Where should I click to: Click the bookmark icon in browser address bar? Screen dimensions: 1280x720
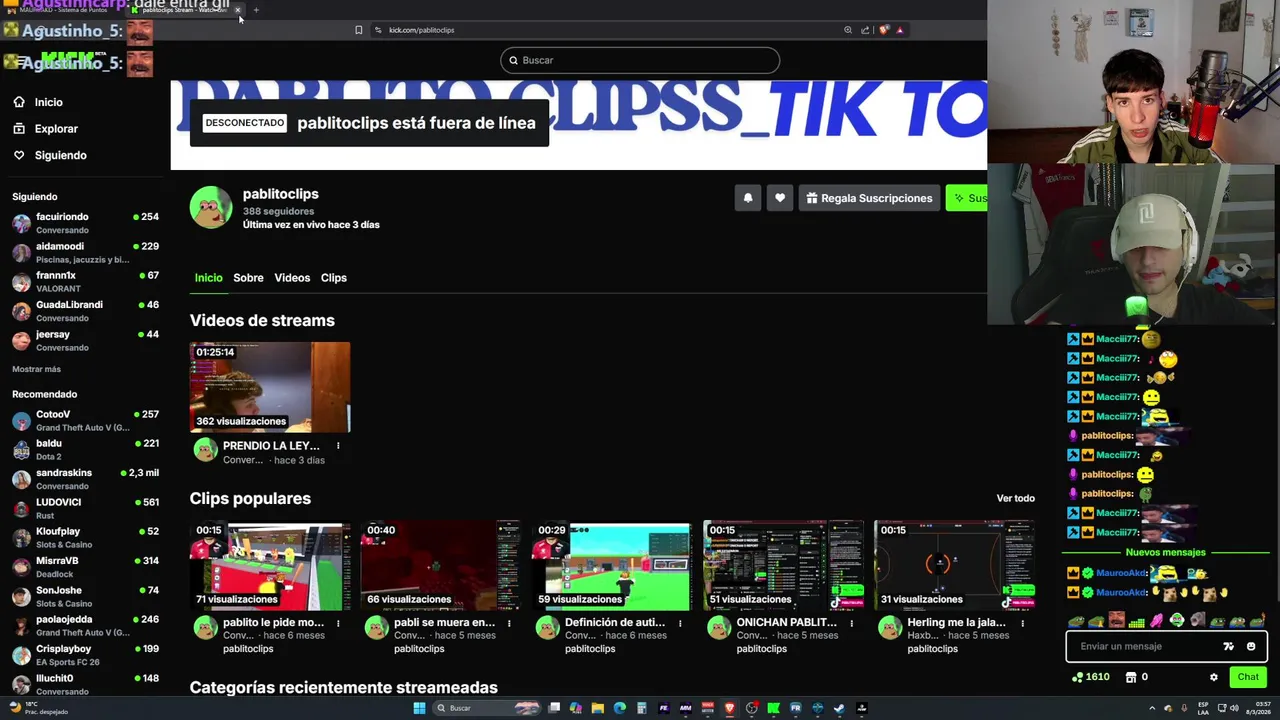358,30
